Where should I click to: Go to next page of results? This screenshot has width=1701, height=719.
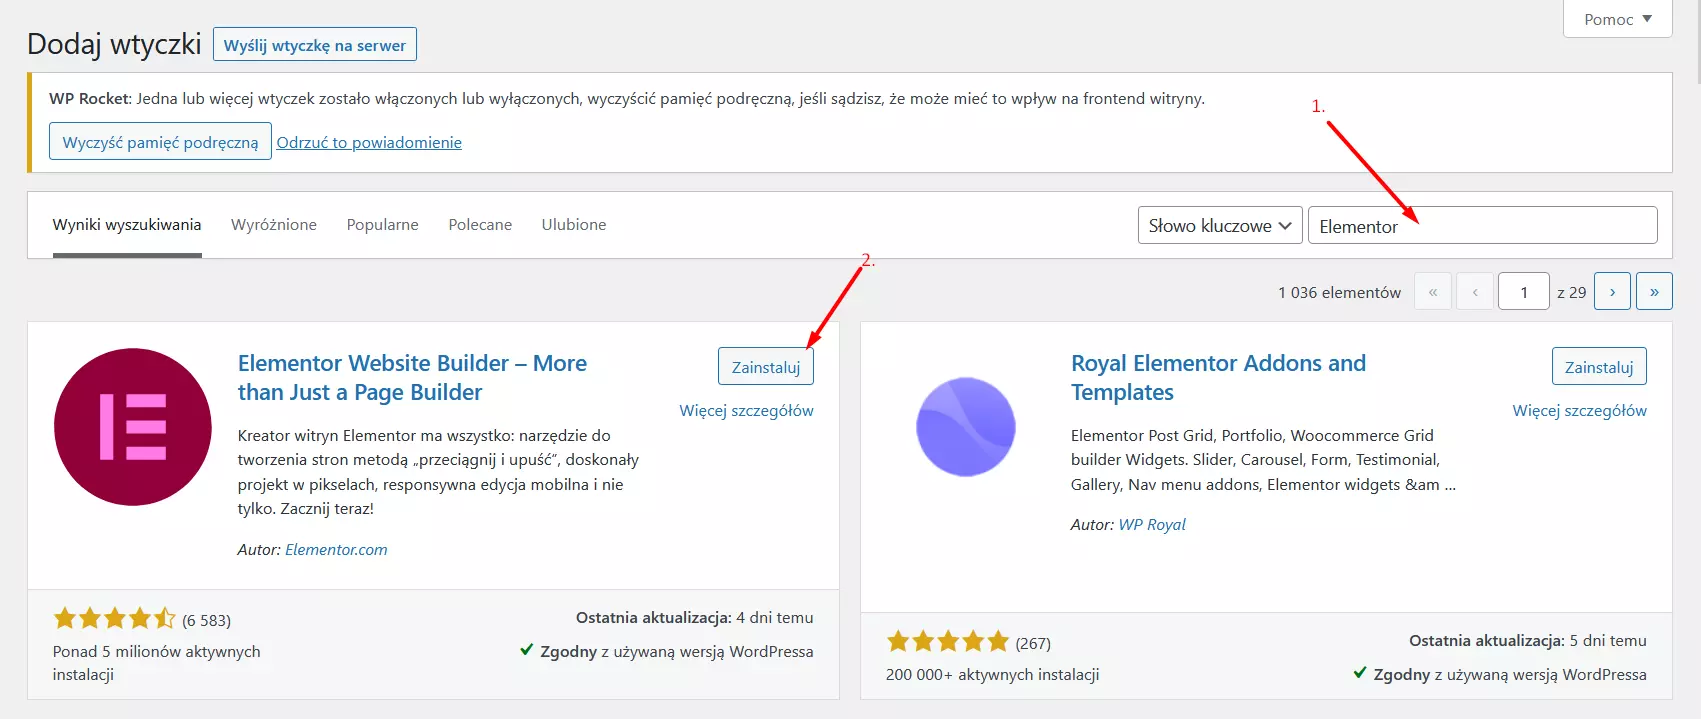pos(1612,292)
